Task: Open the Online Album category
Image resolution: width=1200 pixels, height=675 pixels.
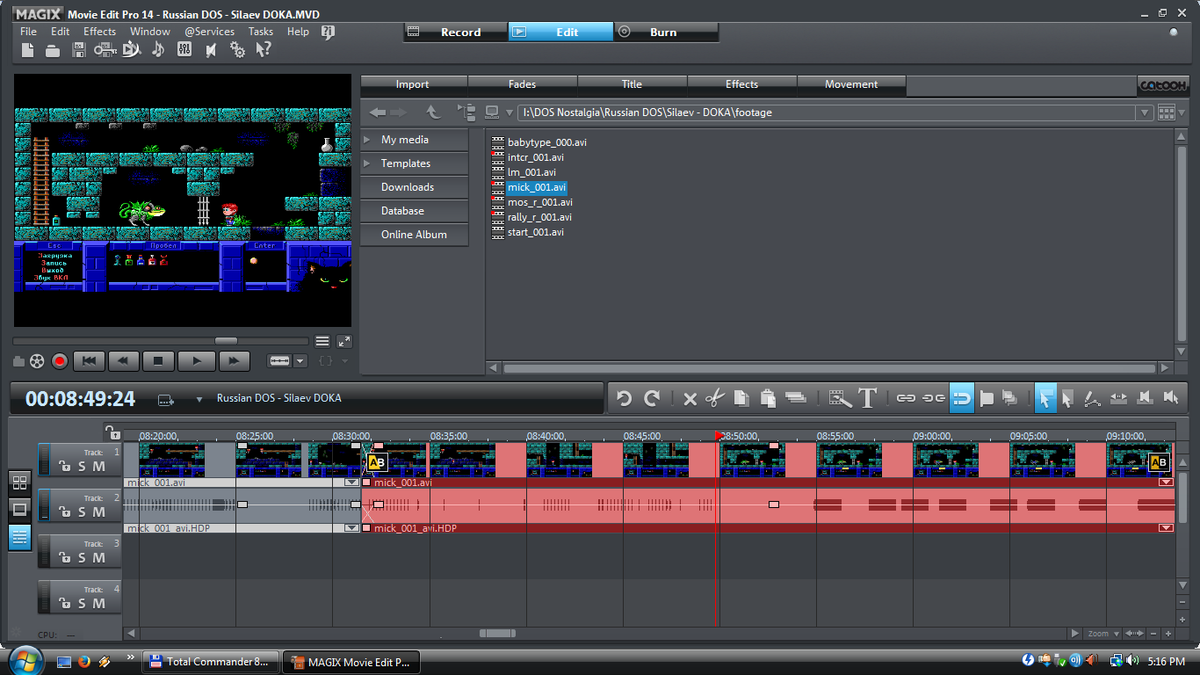Action: pyautogui.click(x=415, y=235)
